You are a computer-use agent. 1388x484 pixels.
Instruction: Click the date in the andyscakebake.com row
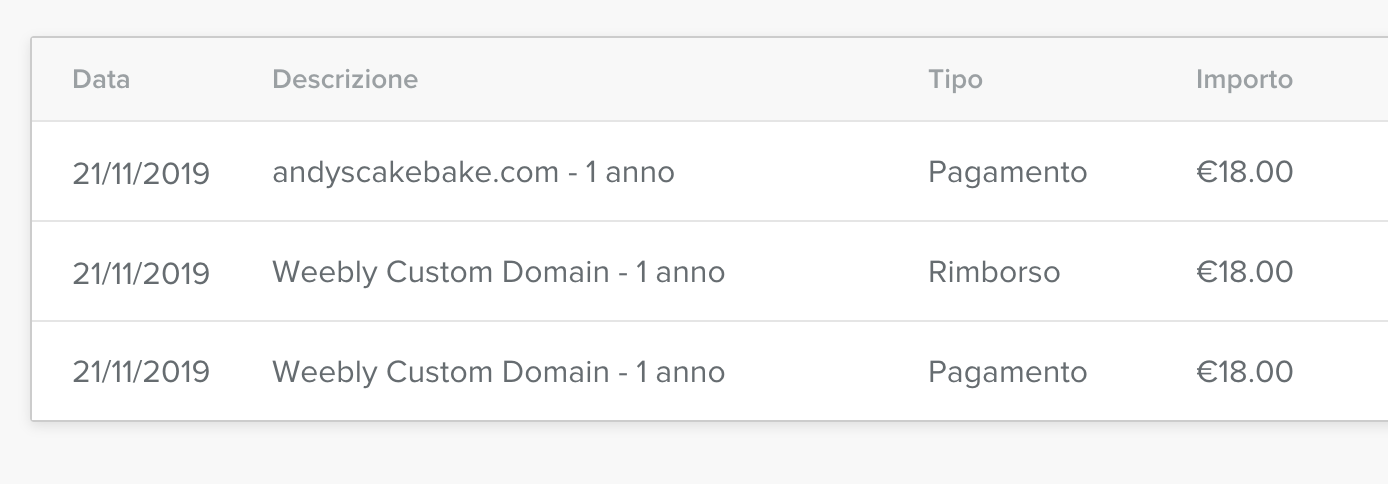tap(141, 173)
